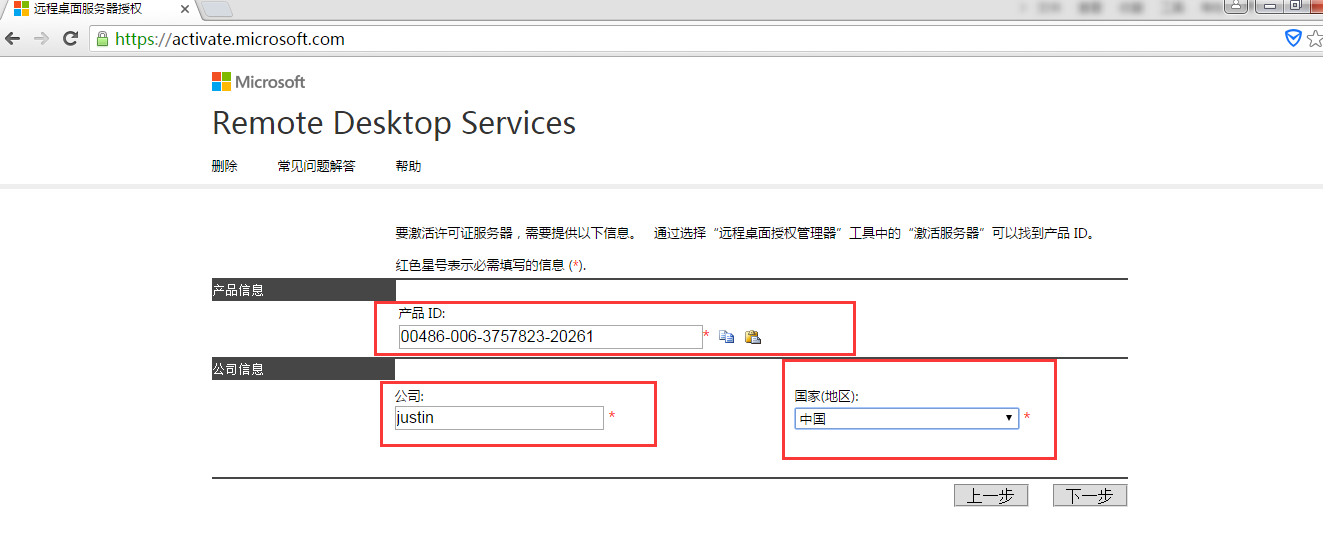Screen dimensions: 1323x557
Task: Open a new browser tab
Action: point(217,9)
